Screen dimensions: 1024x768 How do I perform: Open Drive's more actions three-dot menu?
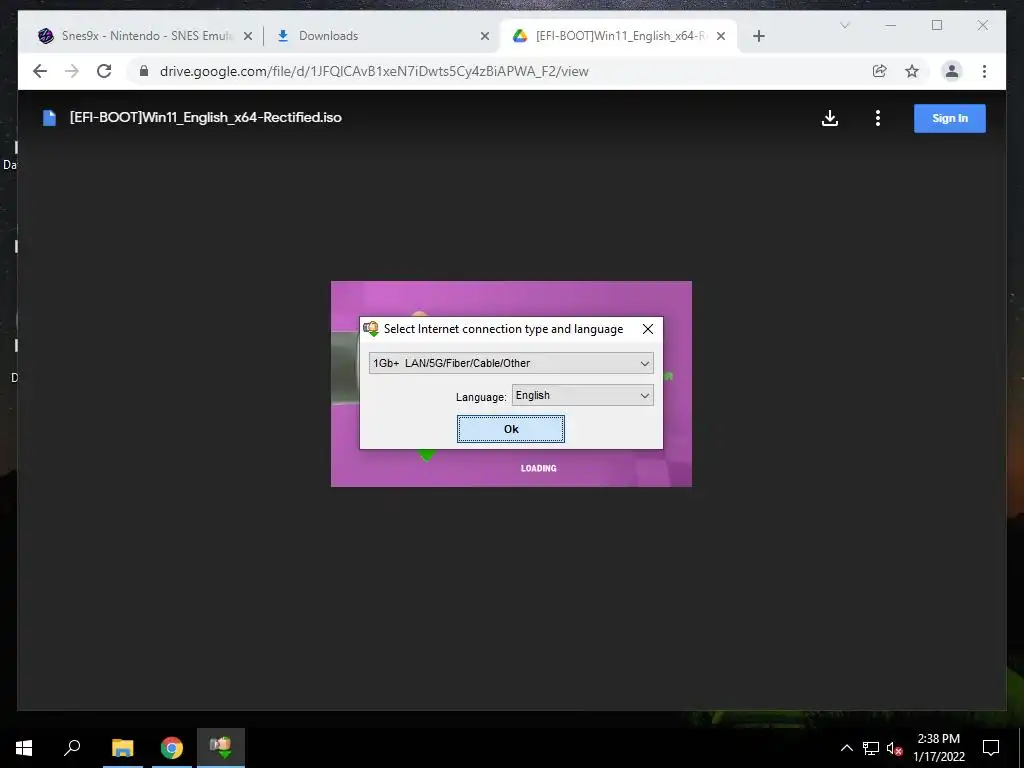point(878,118)
